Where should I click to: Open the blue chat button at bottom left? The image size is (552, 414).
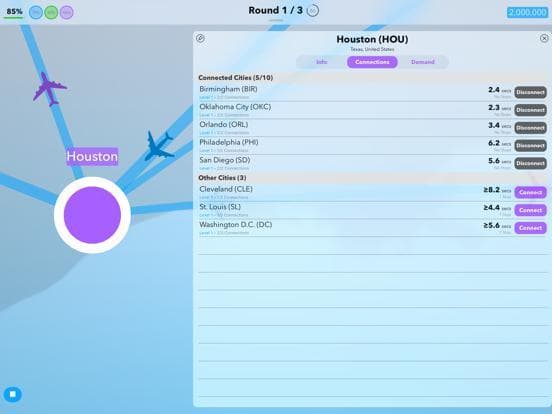pos(13,394)
